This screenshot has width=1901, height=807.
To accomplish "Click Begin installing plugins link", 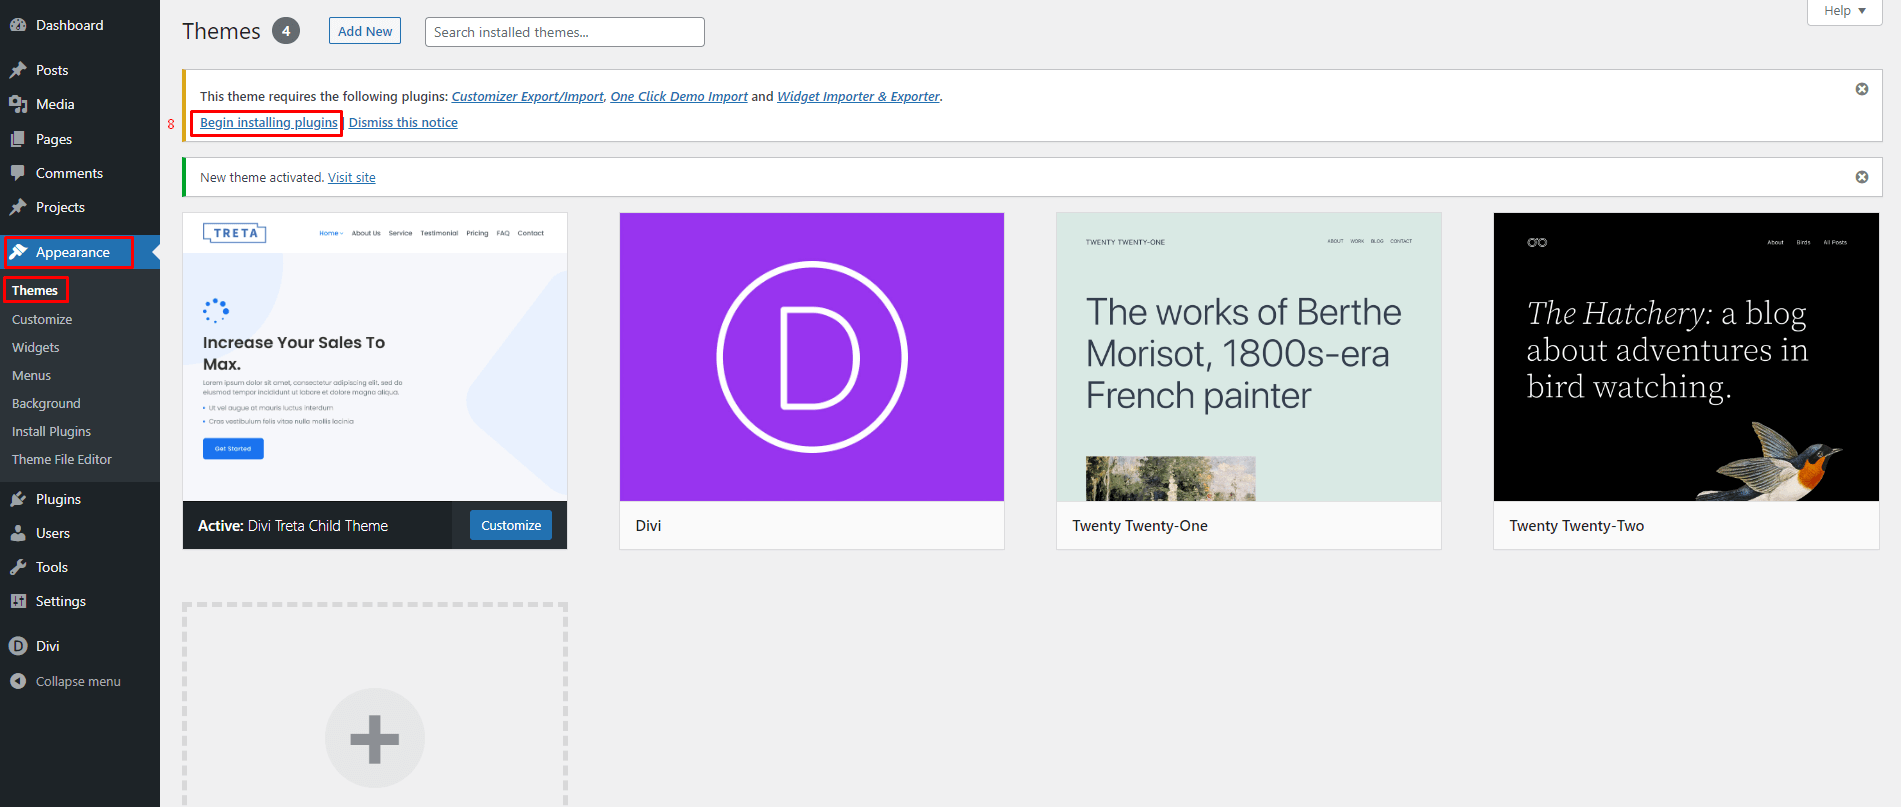I will [269, 123].
